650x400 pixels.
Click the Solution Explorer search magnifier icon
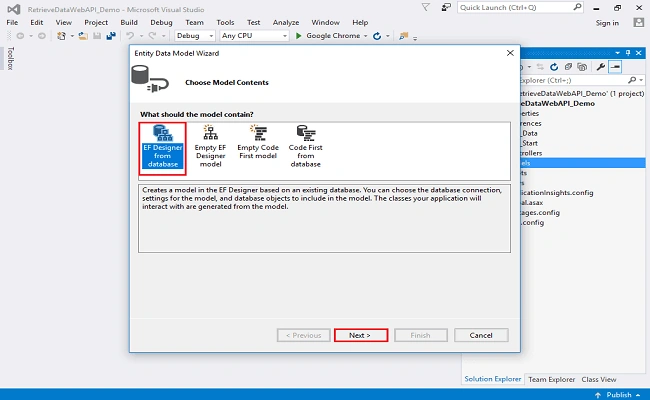click(632, 80)
